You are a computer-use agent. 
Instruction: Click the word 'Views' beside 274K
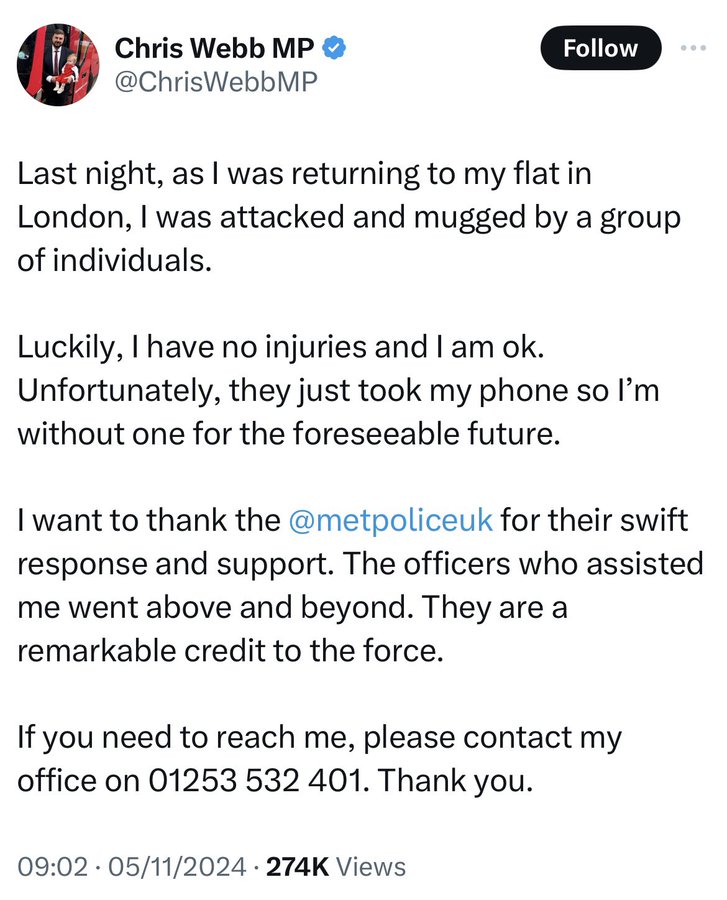pos(371,867)
